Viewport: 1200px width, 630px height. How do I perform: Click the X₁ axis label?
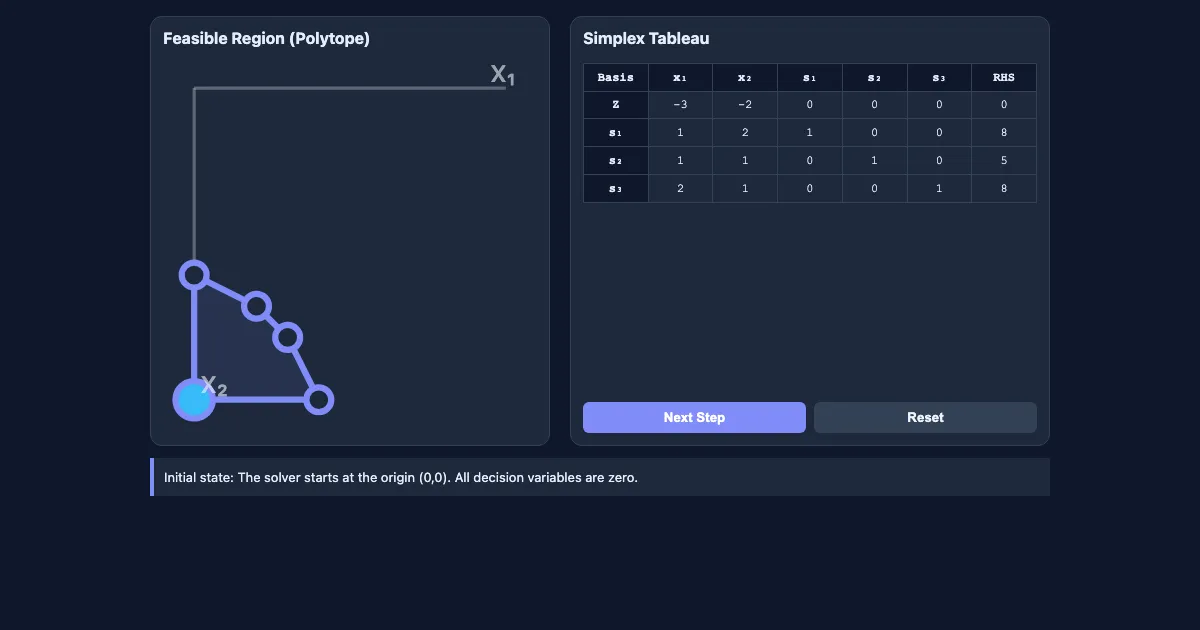click(x=502, y=75)
